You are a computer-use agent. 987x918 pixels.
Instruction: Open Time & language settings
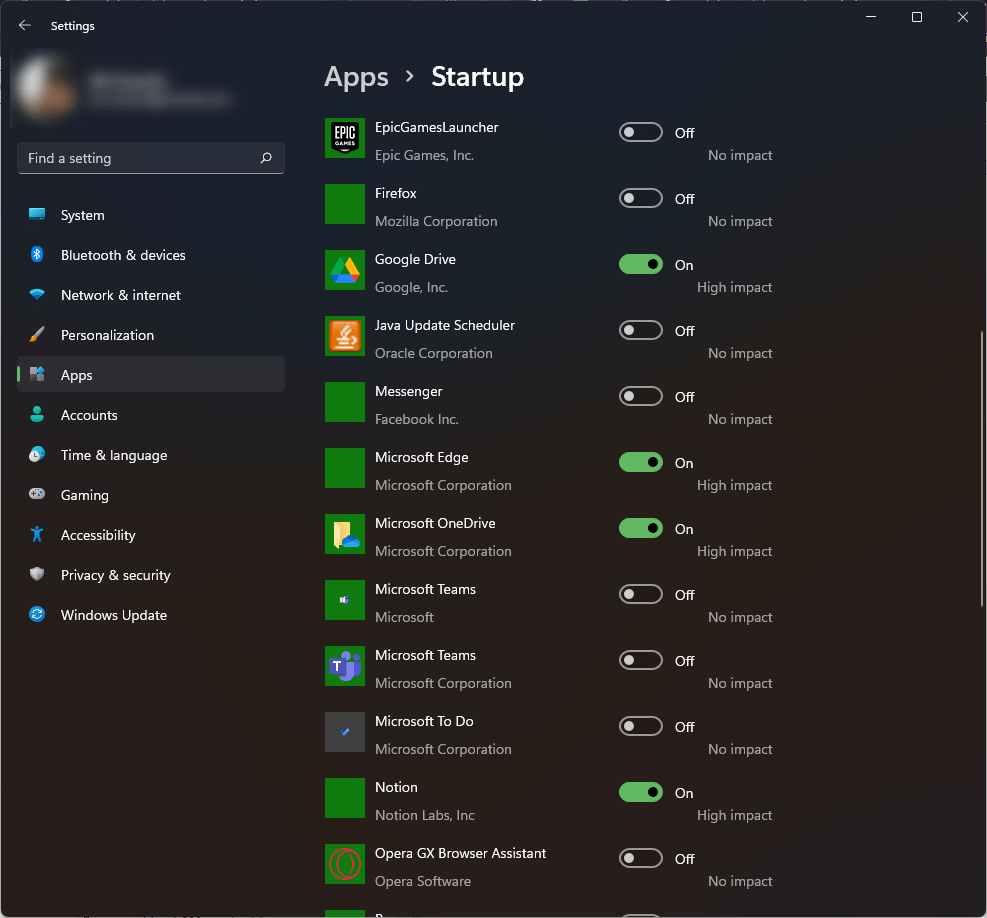(151, 455)
